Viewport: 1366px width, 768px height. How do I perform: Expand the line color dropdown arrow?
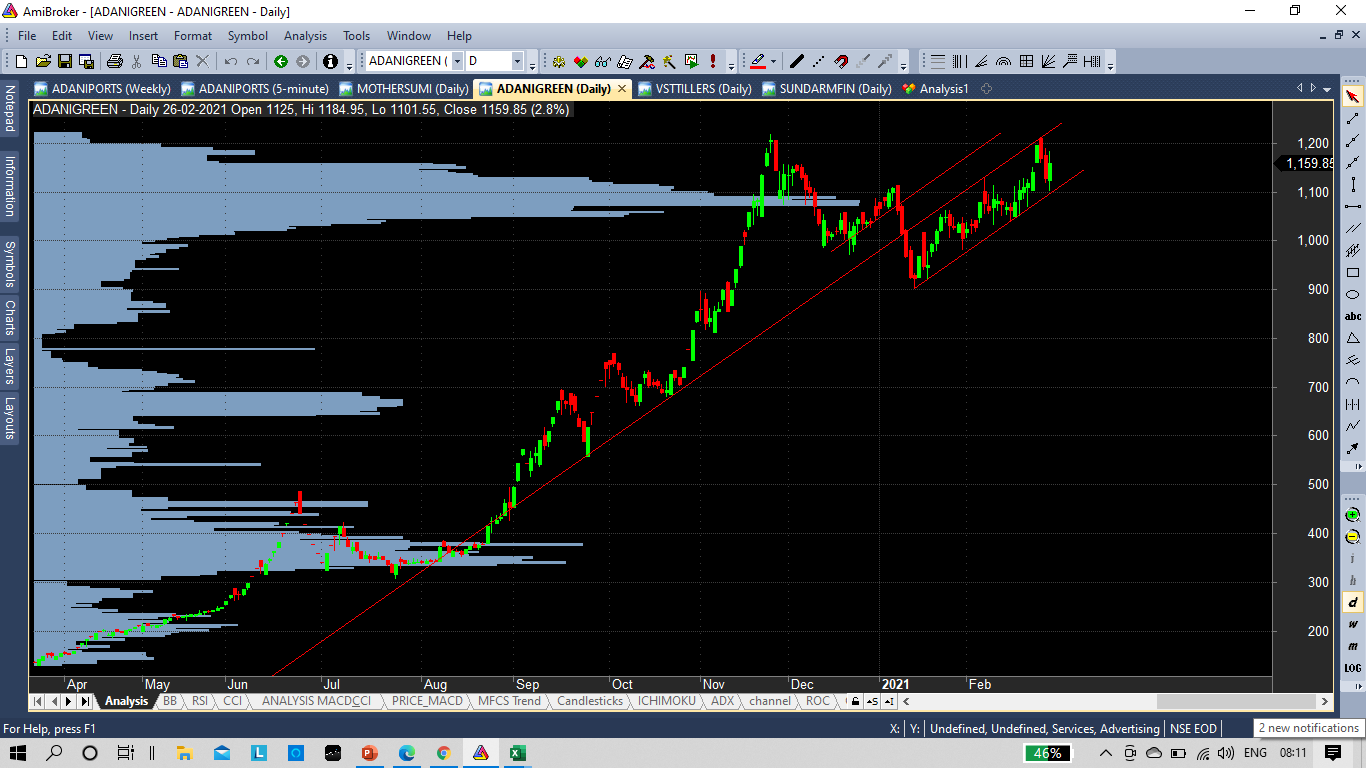tap(774, 61)
